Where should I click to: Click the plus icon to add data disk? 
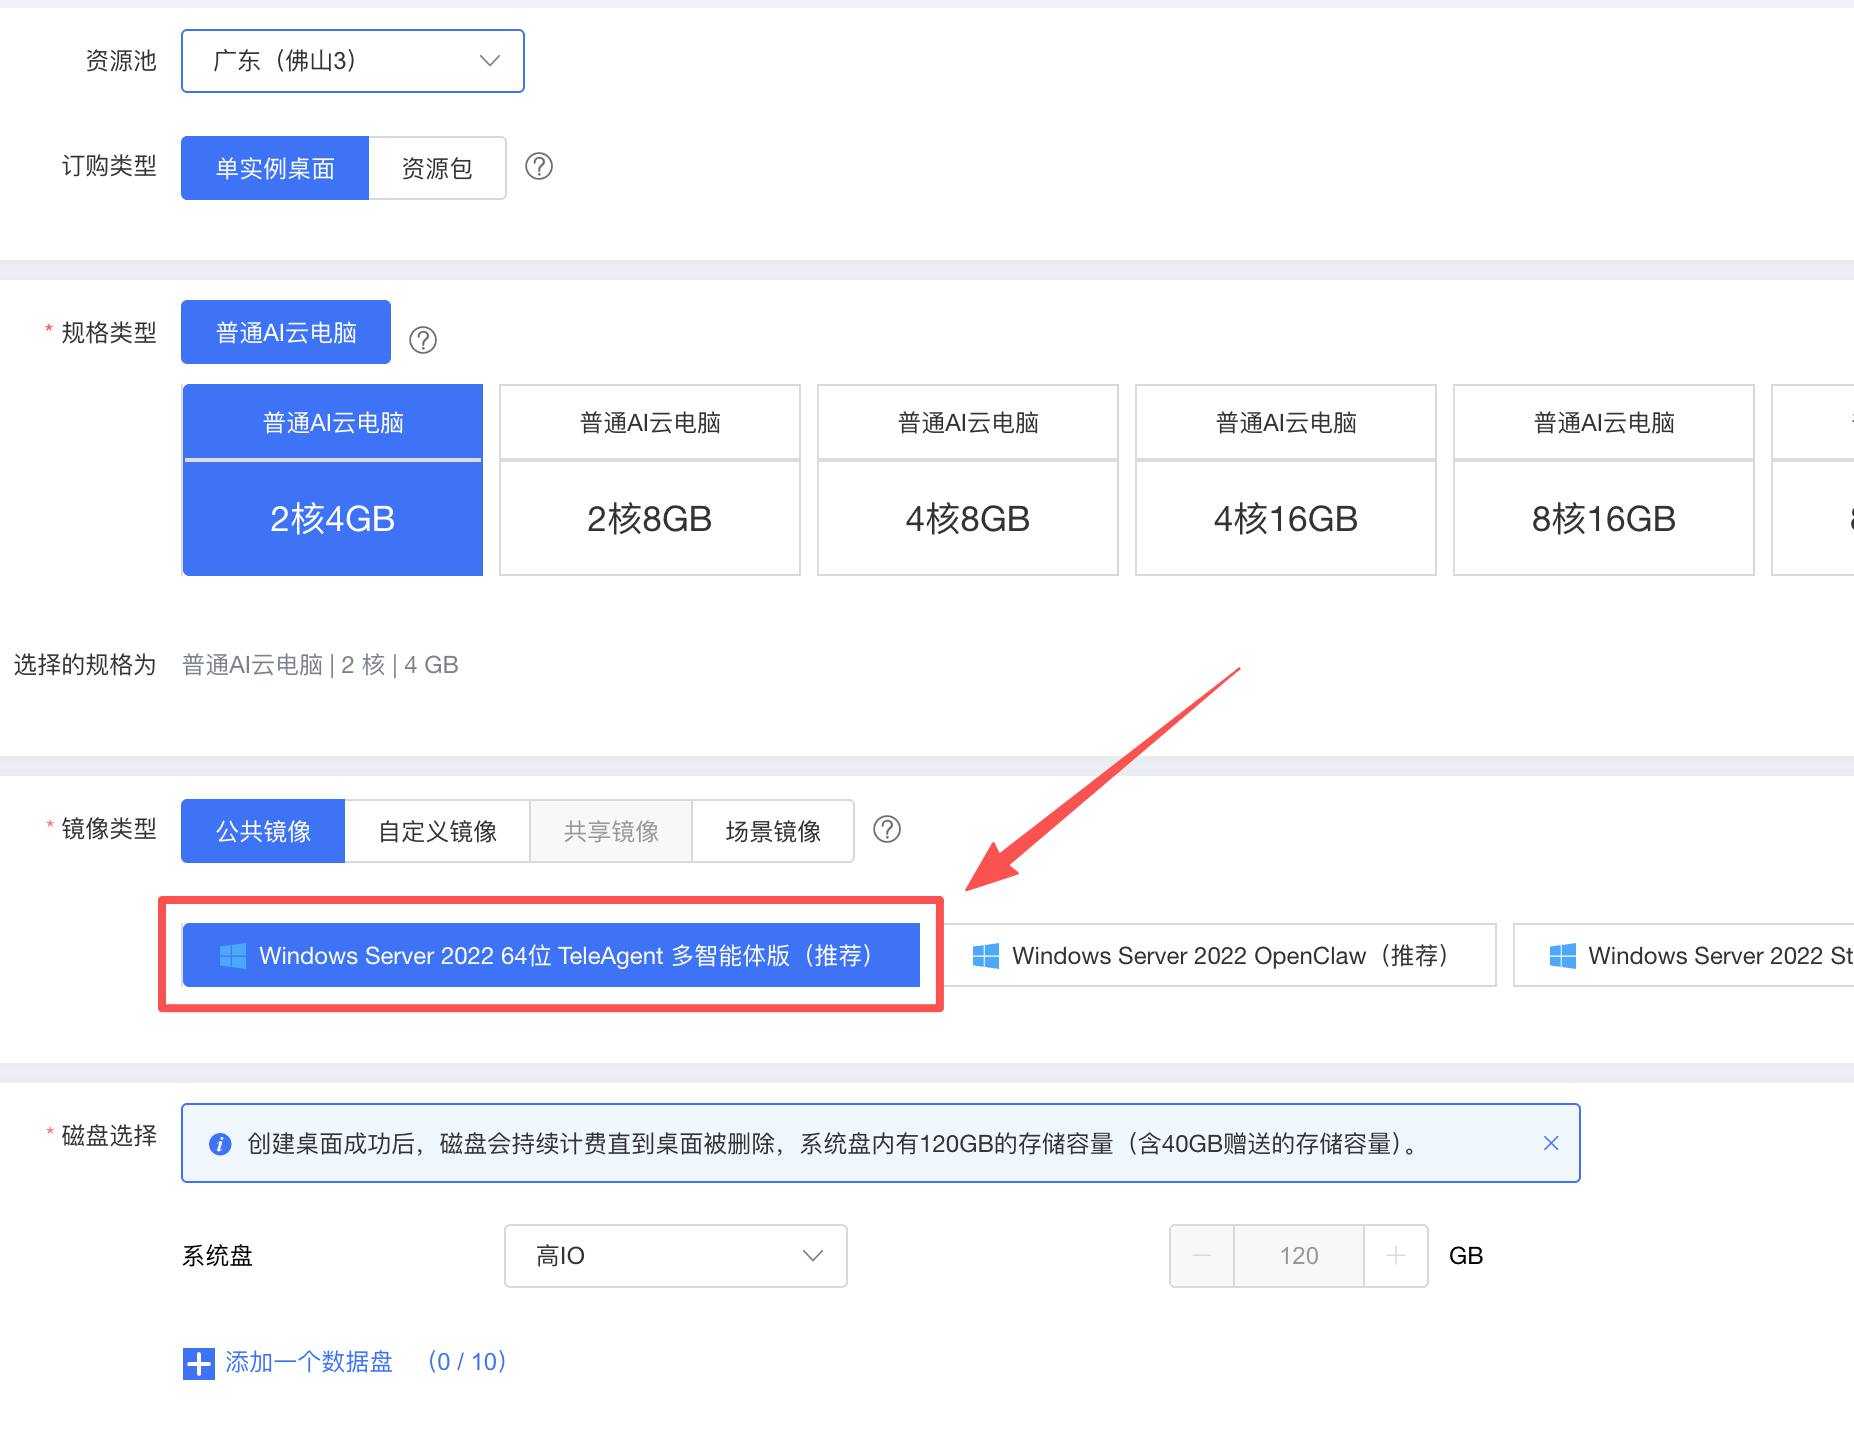point(198,1363)
